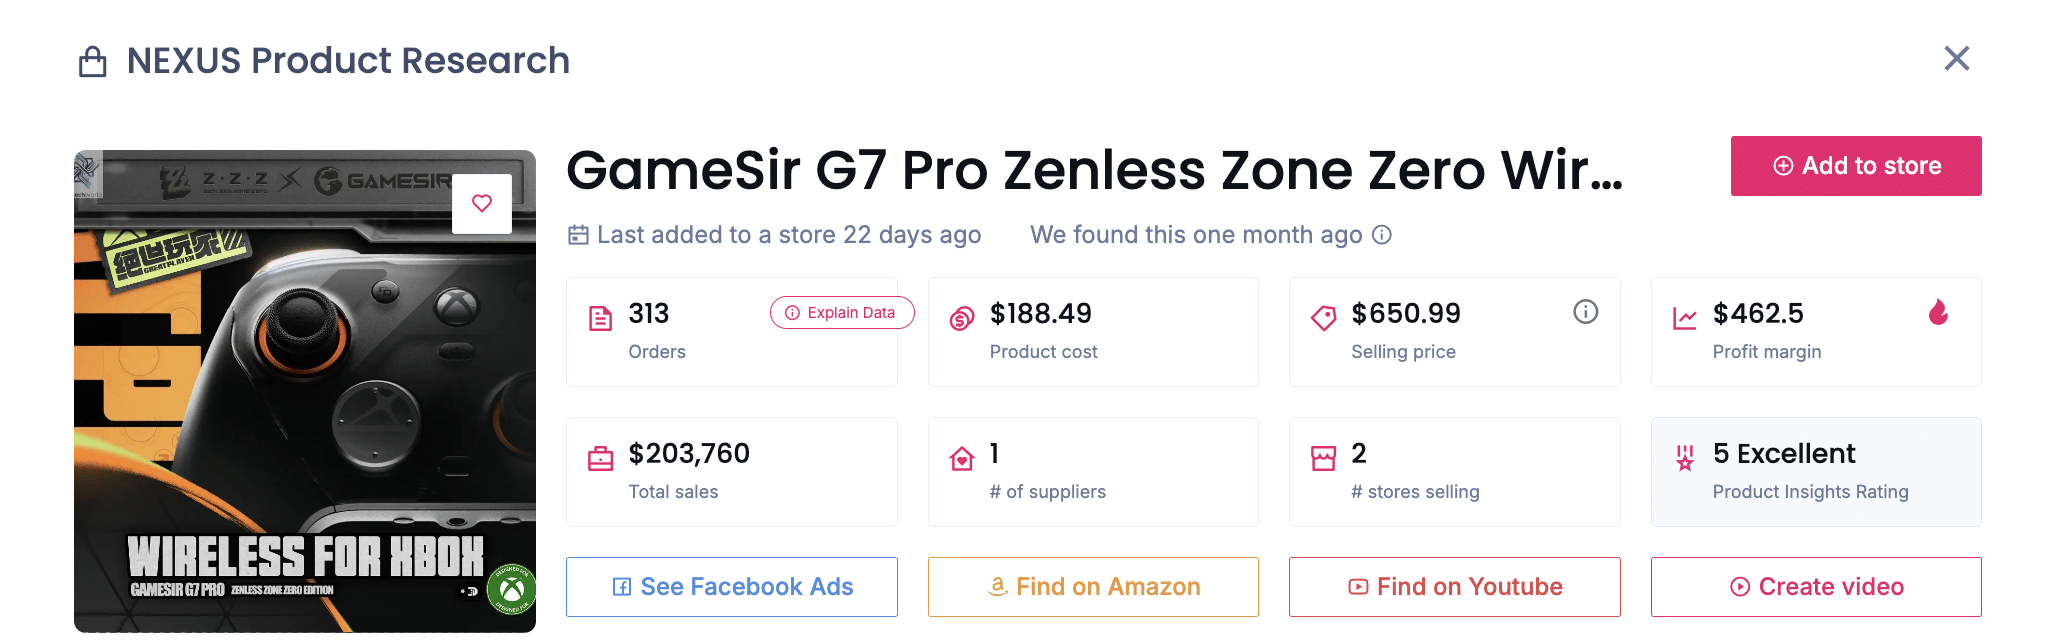Add the product to store
2064x642 pixels.
pos(1855,166)
